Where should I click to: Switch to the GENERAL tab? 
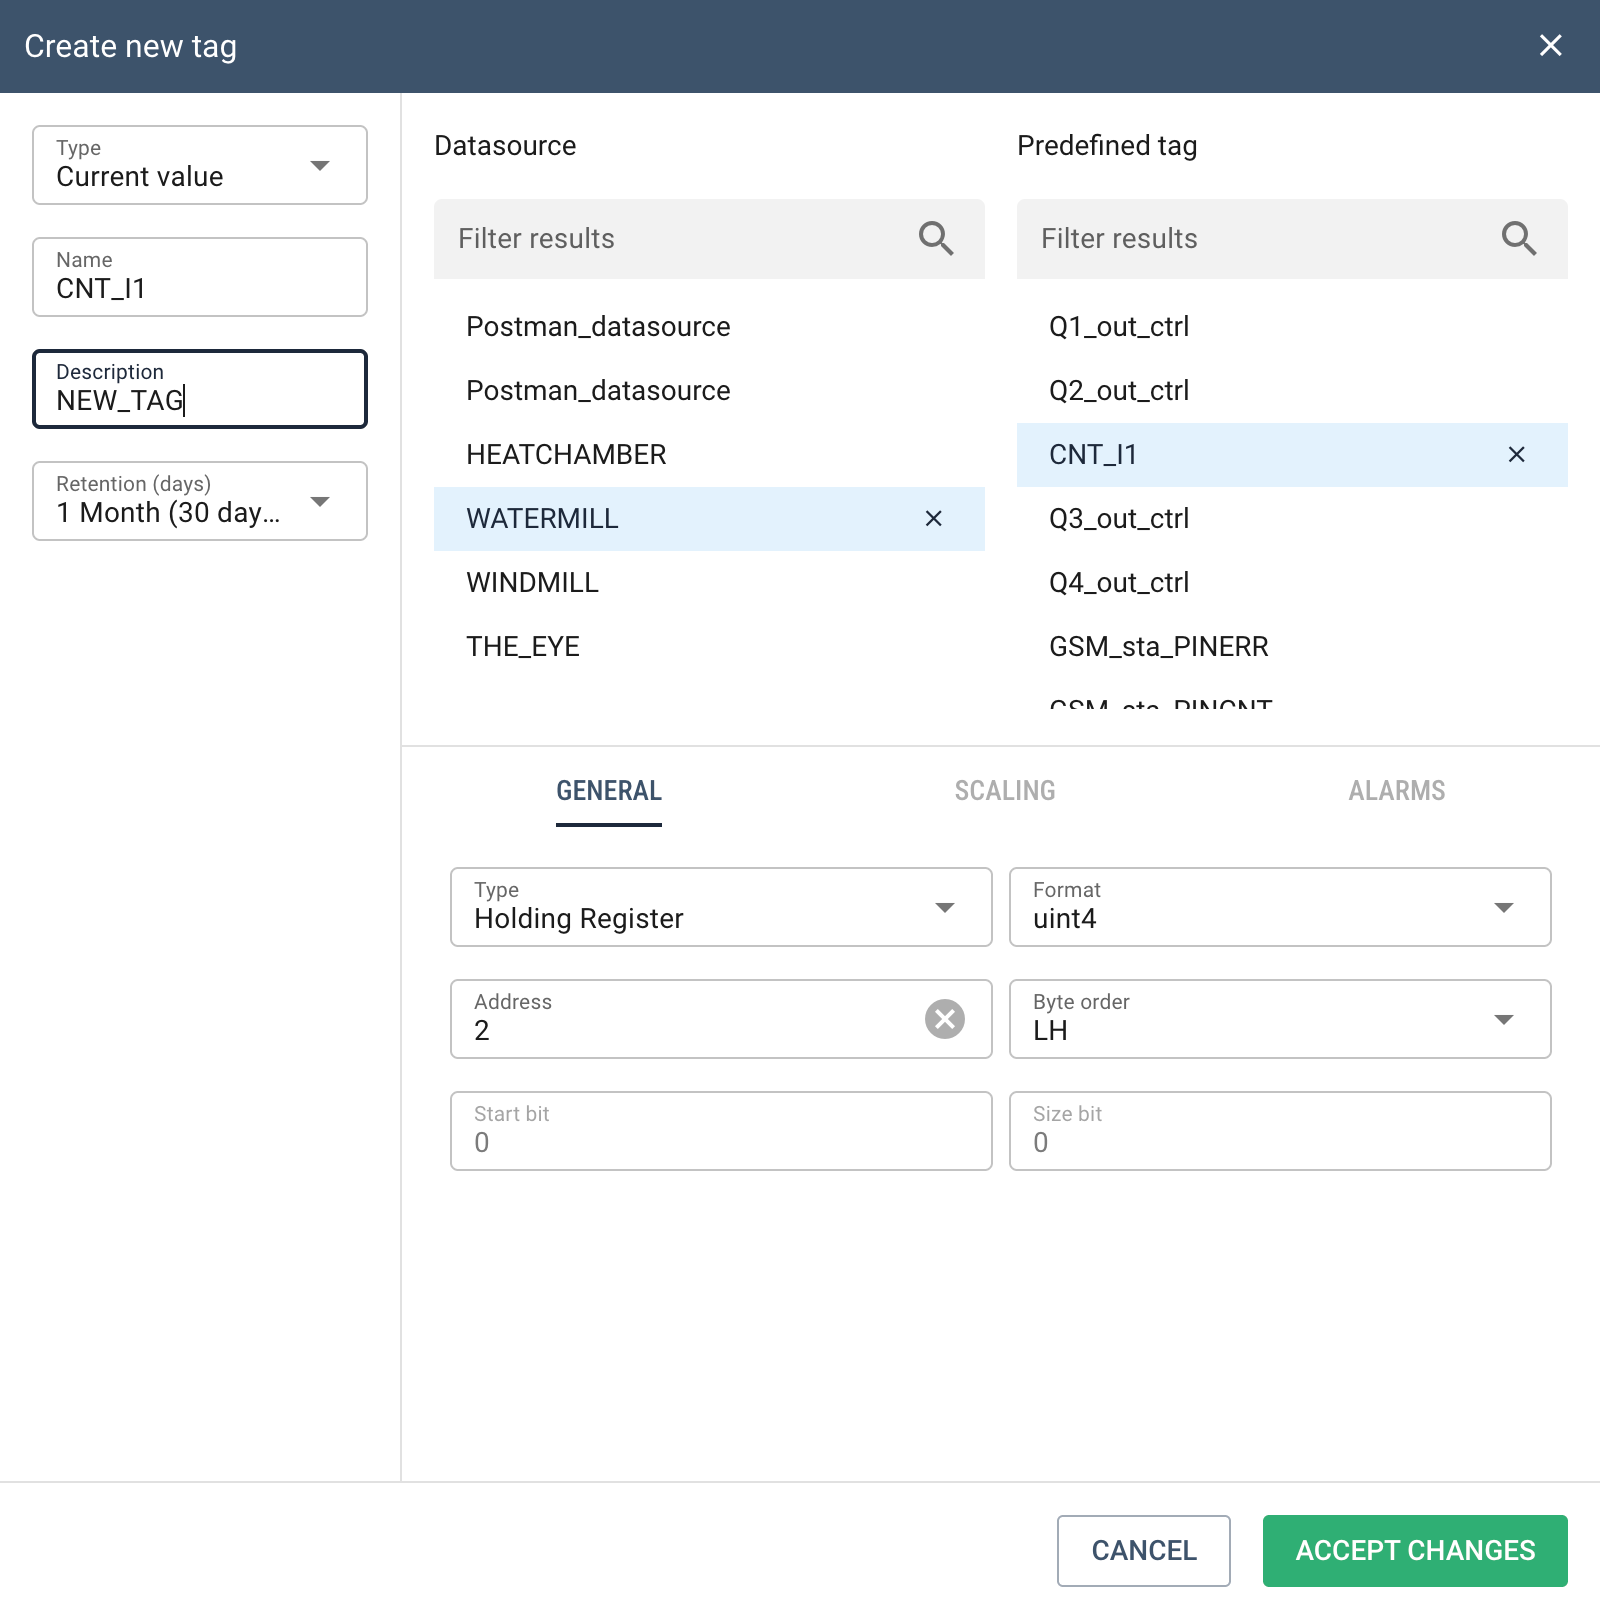609,791
